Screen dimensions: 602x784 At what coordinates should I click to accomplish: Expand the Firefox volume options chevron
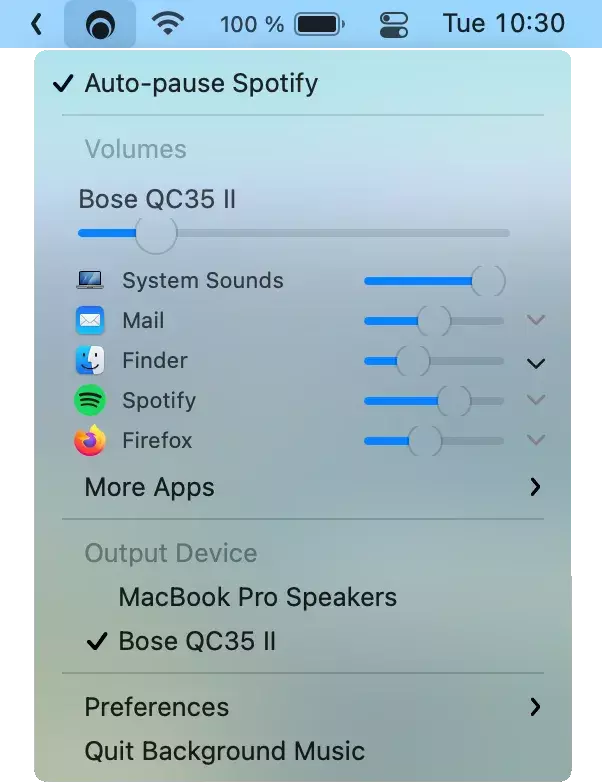(x=536, y=440)
